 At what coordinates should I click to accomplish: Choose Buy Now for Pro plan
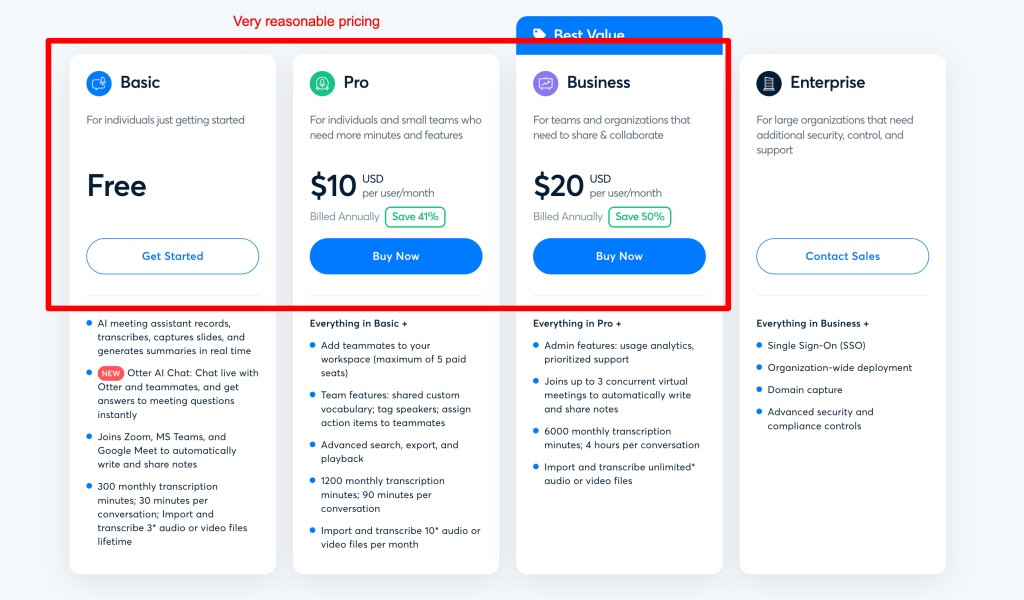[396, 256]
